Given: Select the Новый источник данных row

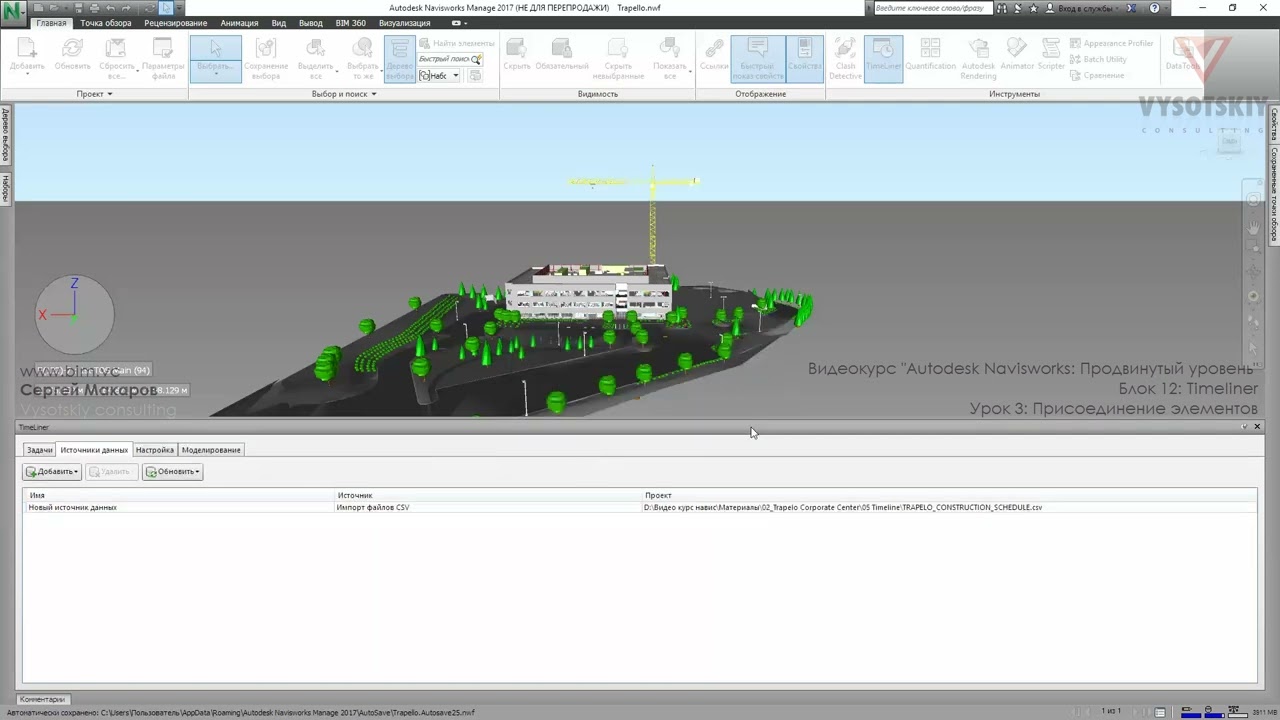Looking at the screenshot, I should (639, 507).
